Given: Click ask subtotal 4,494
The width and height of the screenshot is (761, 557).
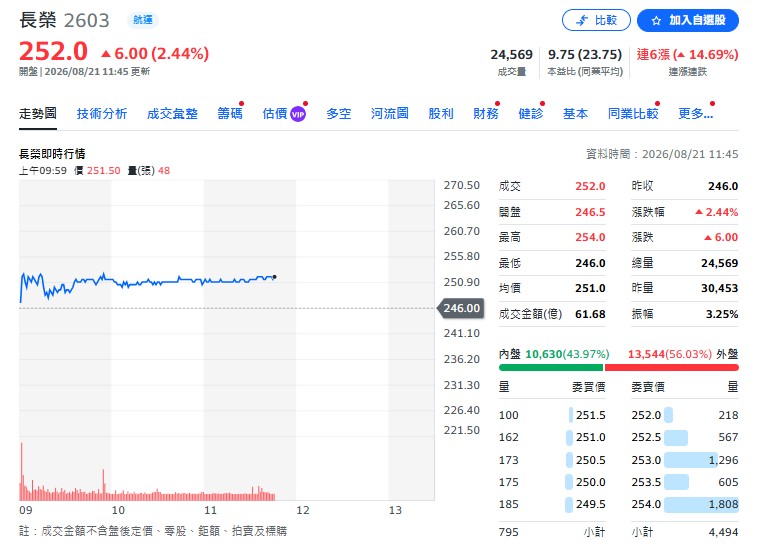Looking at the screenshot, I should coord(723,532).
